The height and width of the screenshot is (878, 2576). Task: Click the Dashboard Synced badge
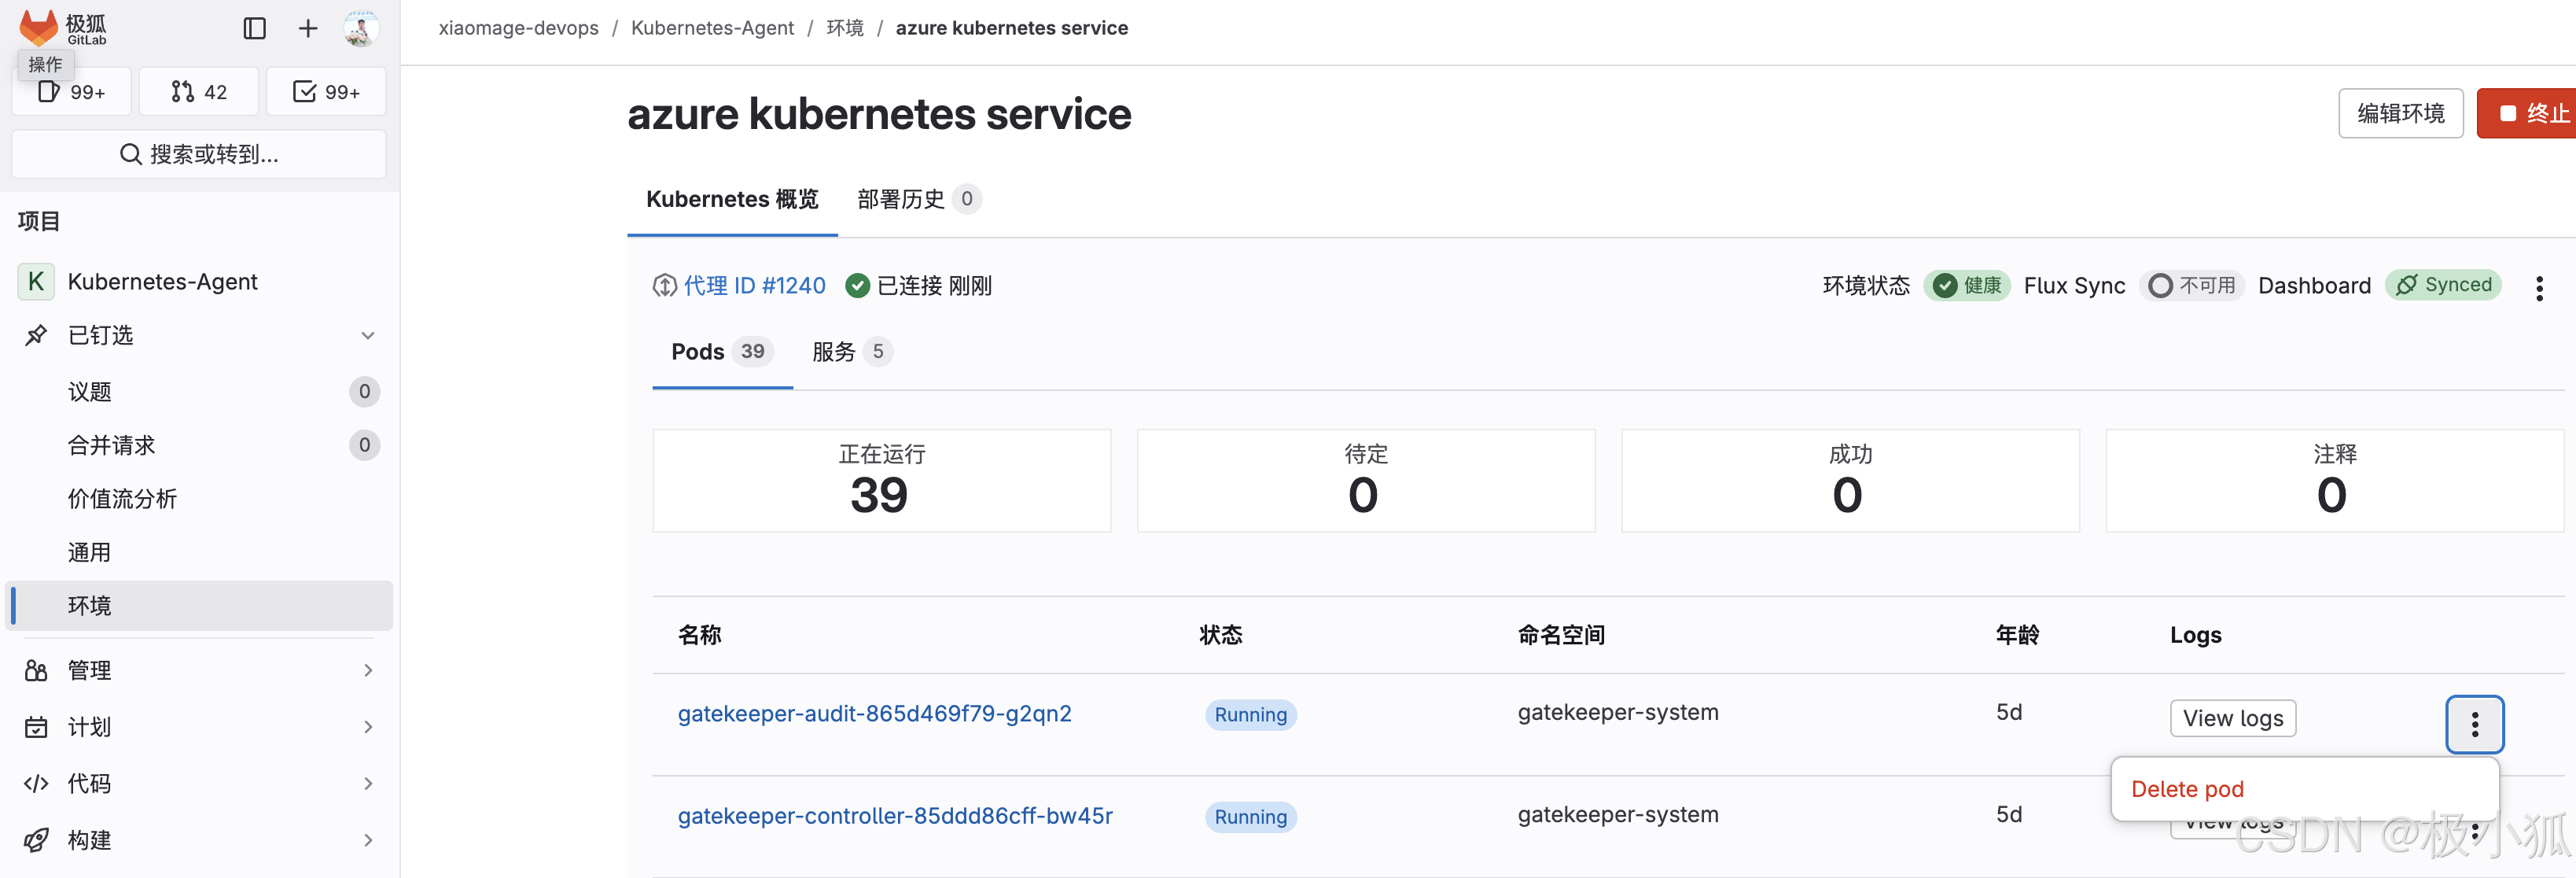pos(2443,285)
